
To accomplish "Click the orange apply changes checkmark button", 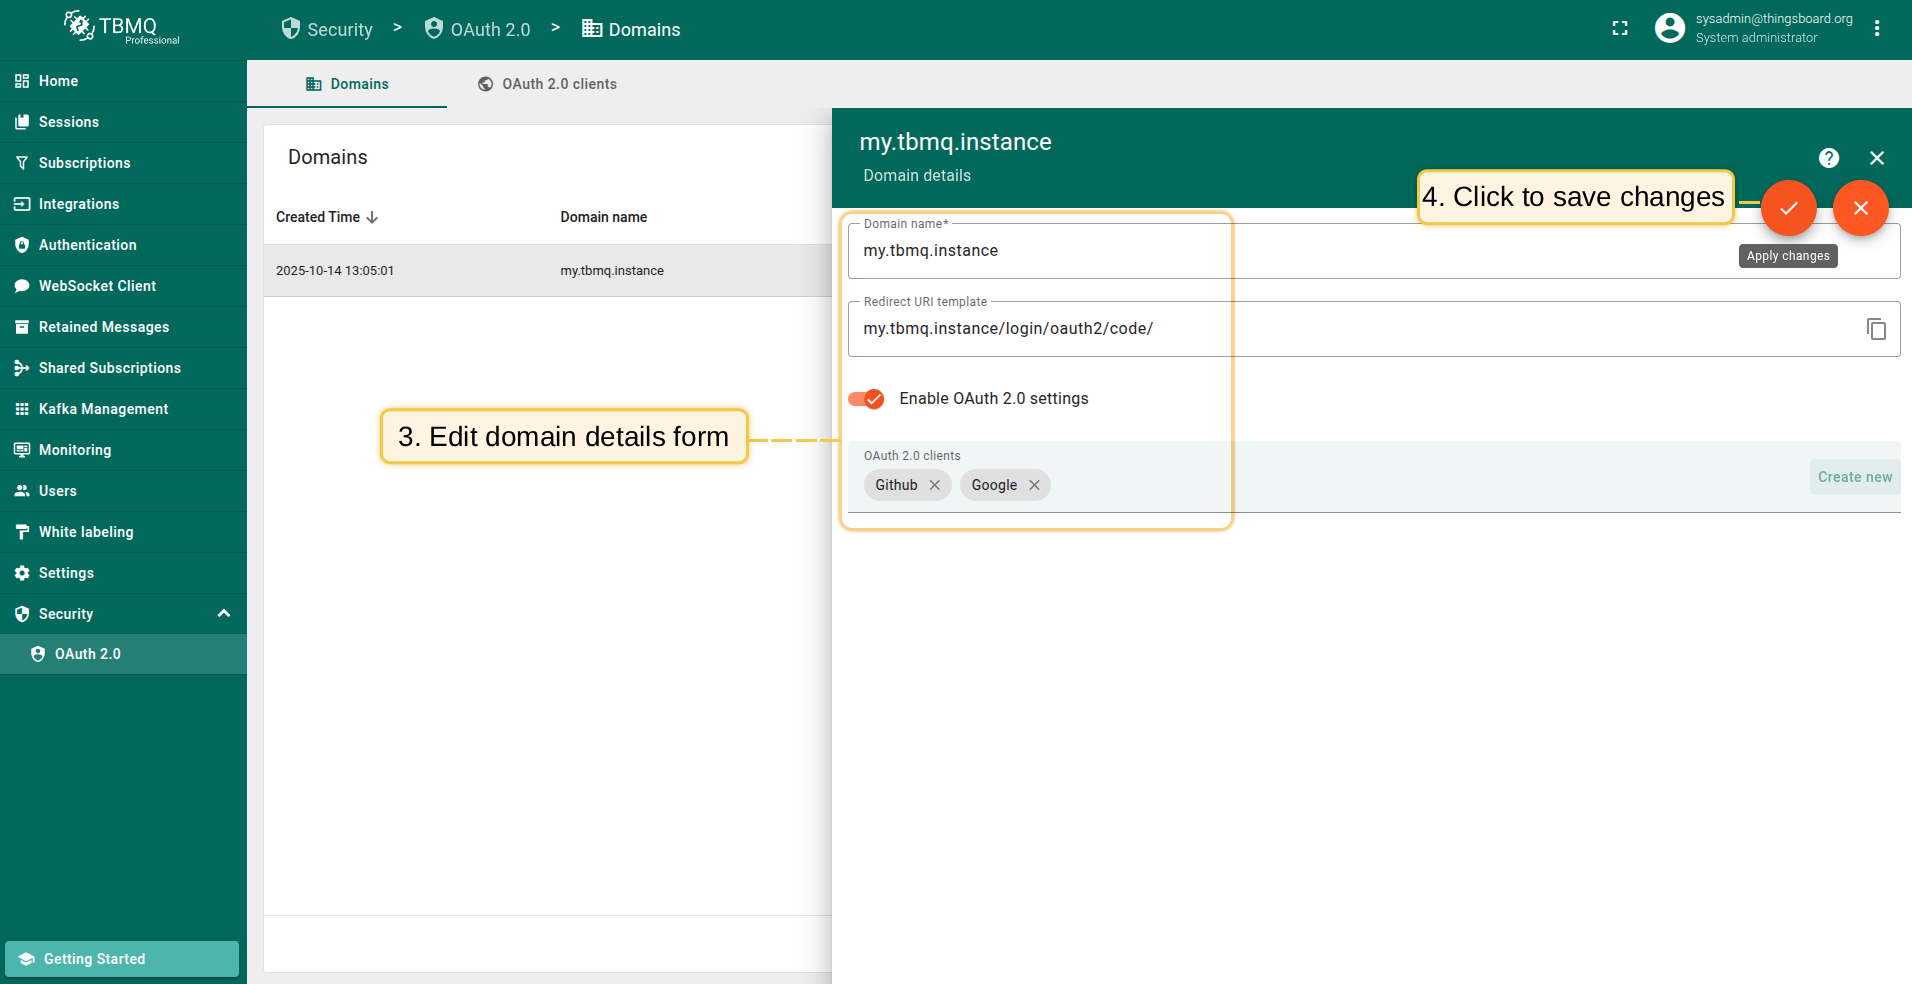I will [x=1788, y=208].
